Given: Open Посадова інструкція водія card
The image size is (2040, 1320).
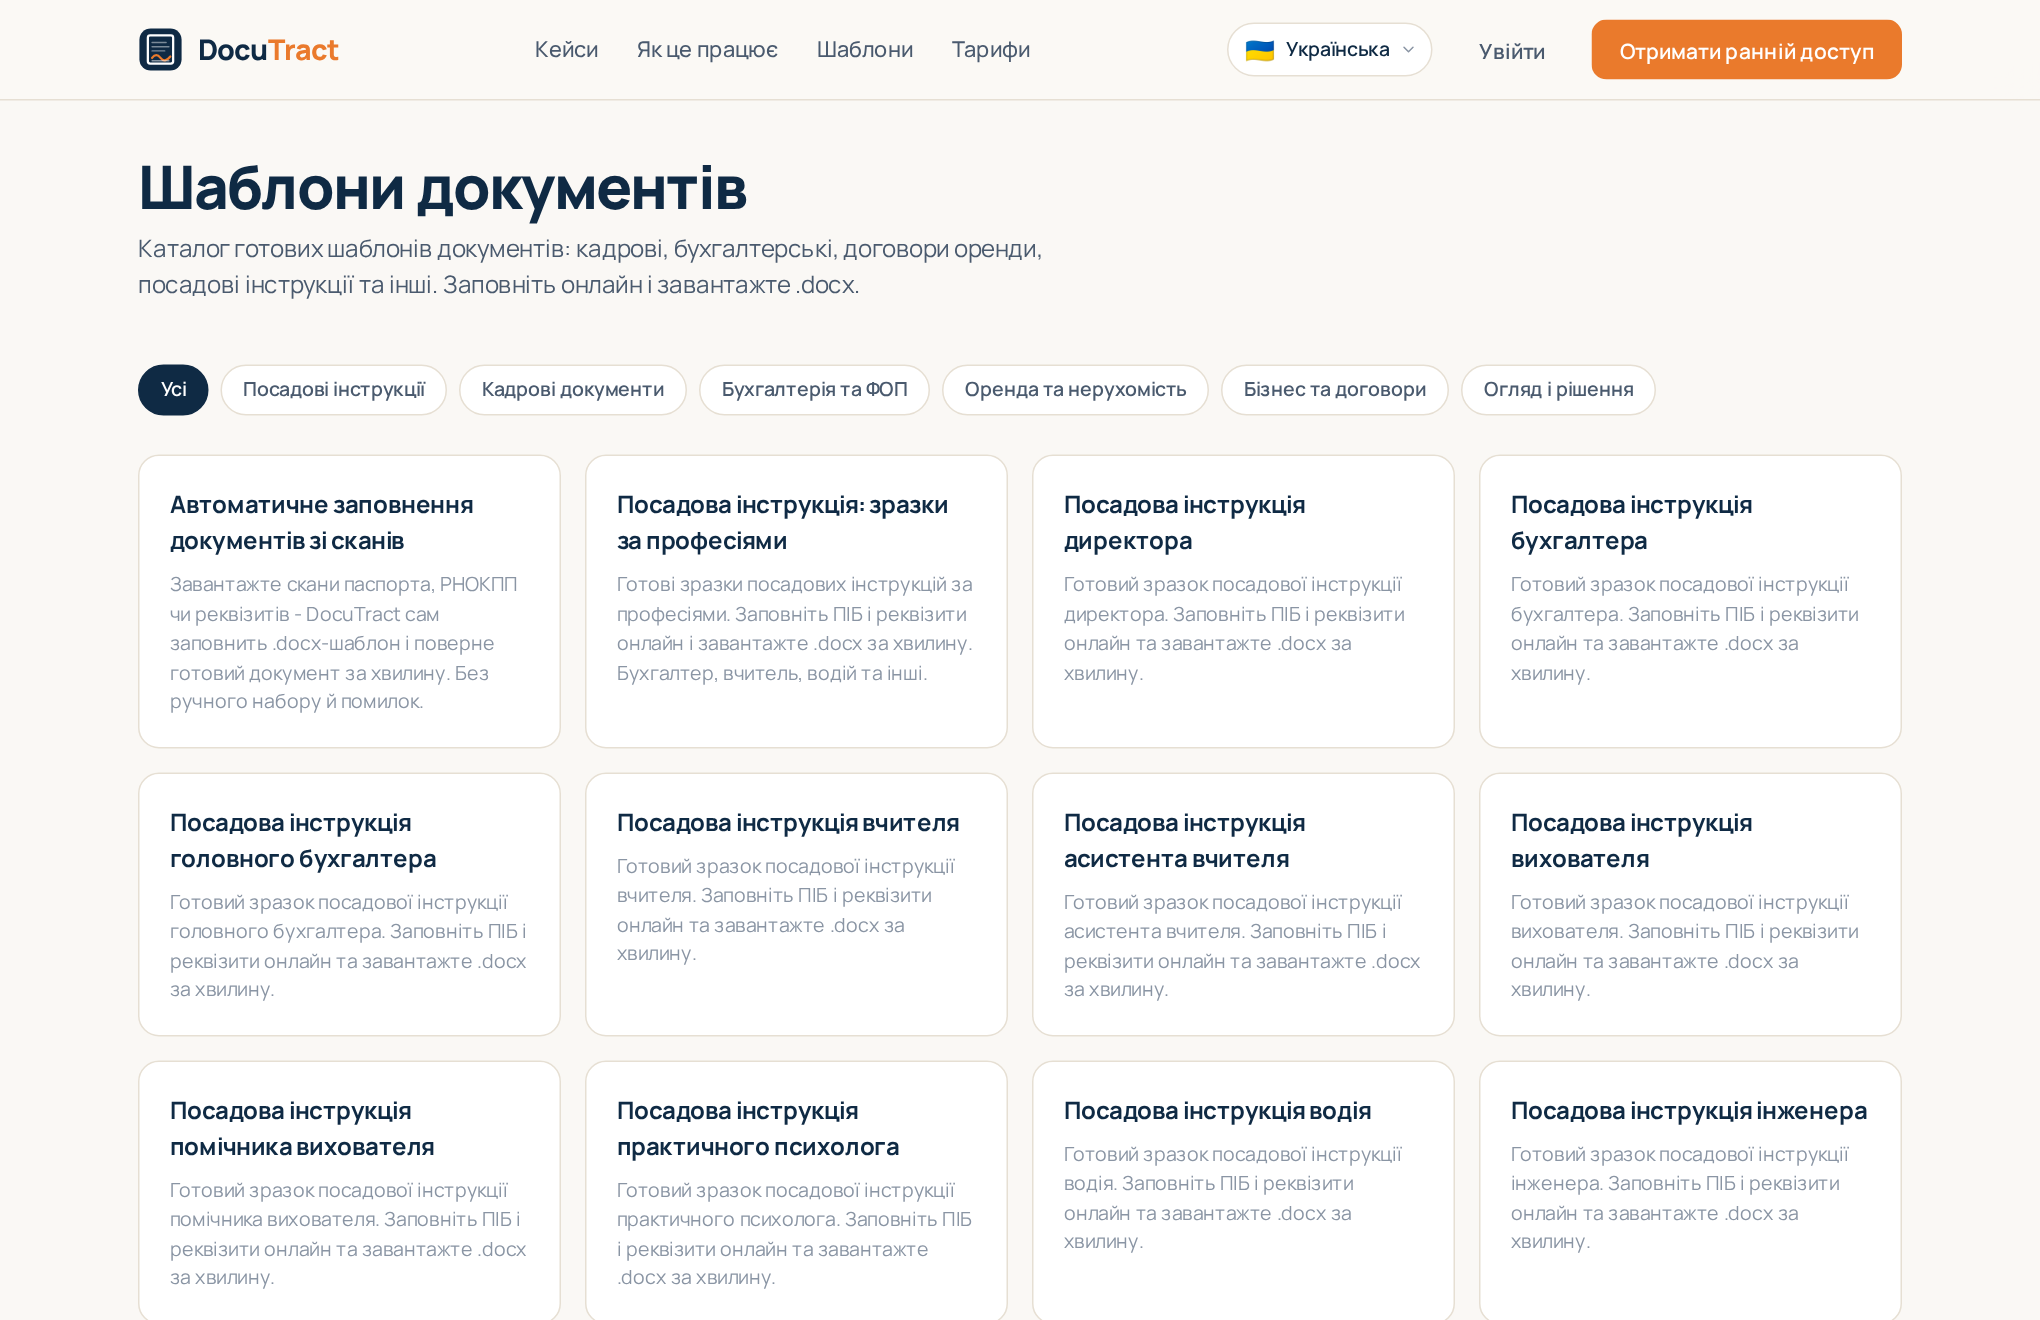Looking at the screenshot, I should 1243,1191.
